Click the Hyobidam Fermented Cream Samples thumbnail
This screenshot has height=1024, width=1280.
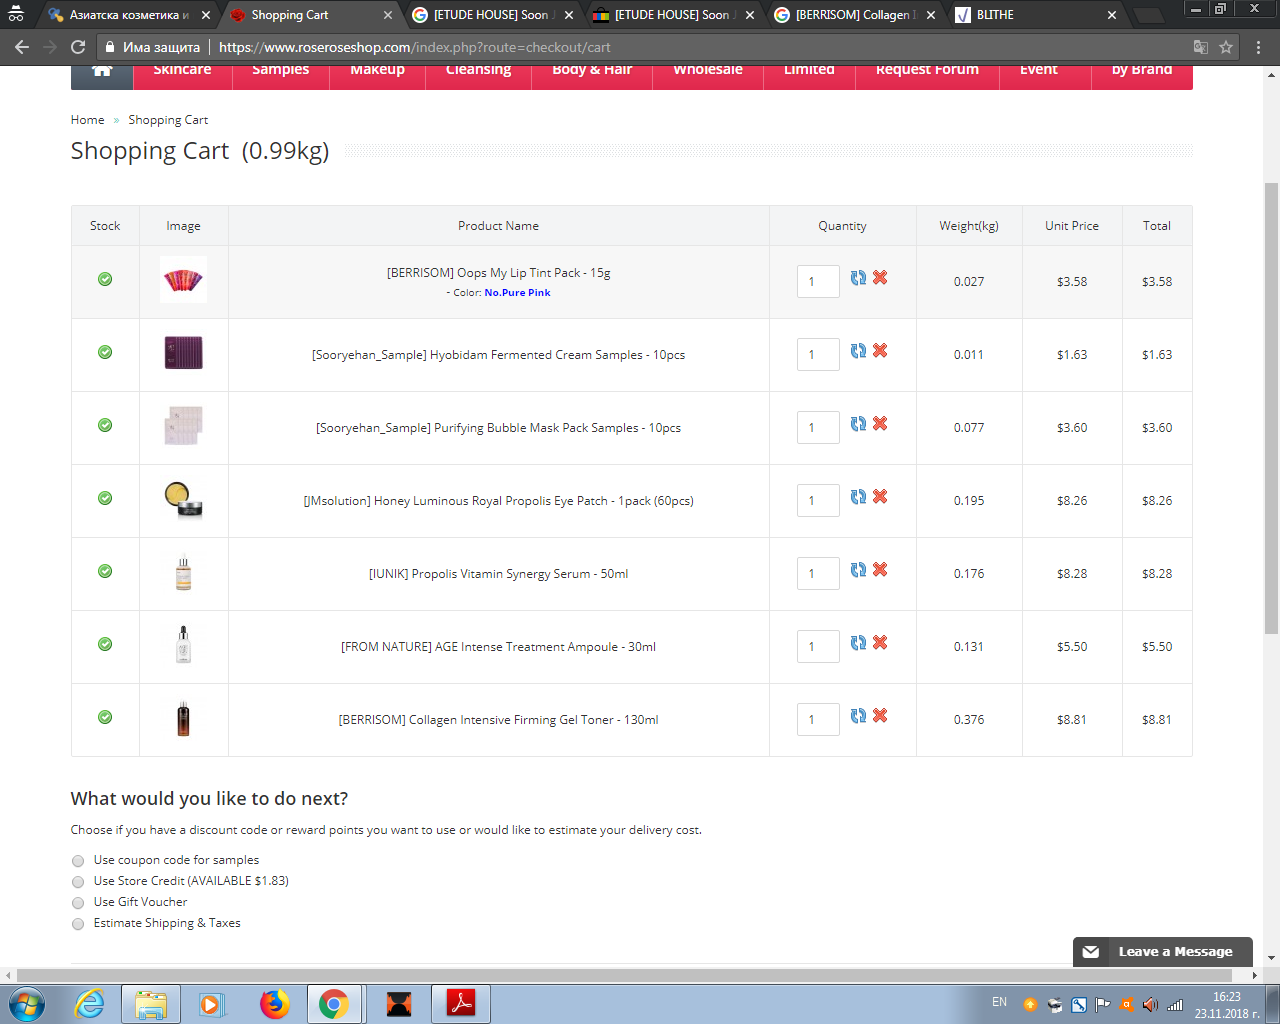tap(183, 353)
